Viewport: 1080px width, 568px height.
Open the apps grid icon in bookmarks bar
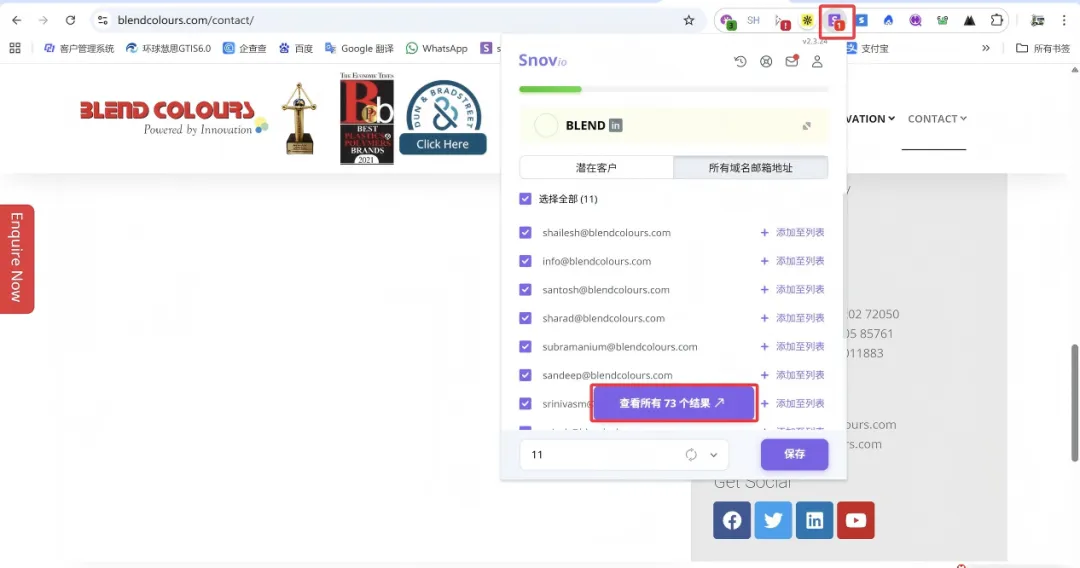pos(15,48)
